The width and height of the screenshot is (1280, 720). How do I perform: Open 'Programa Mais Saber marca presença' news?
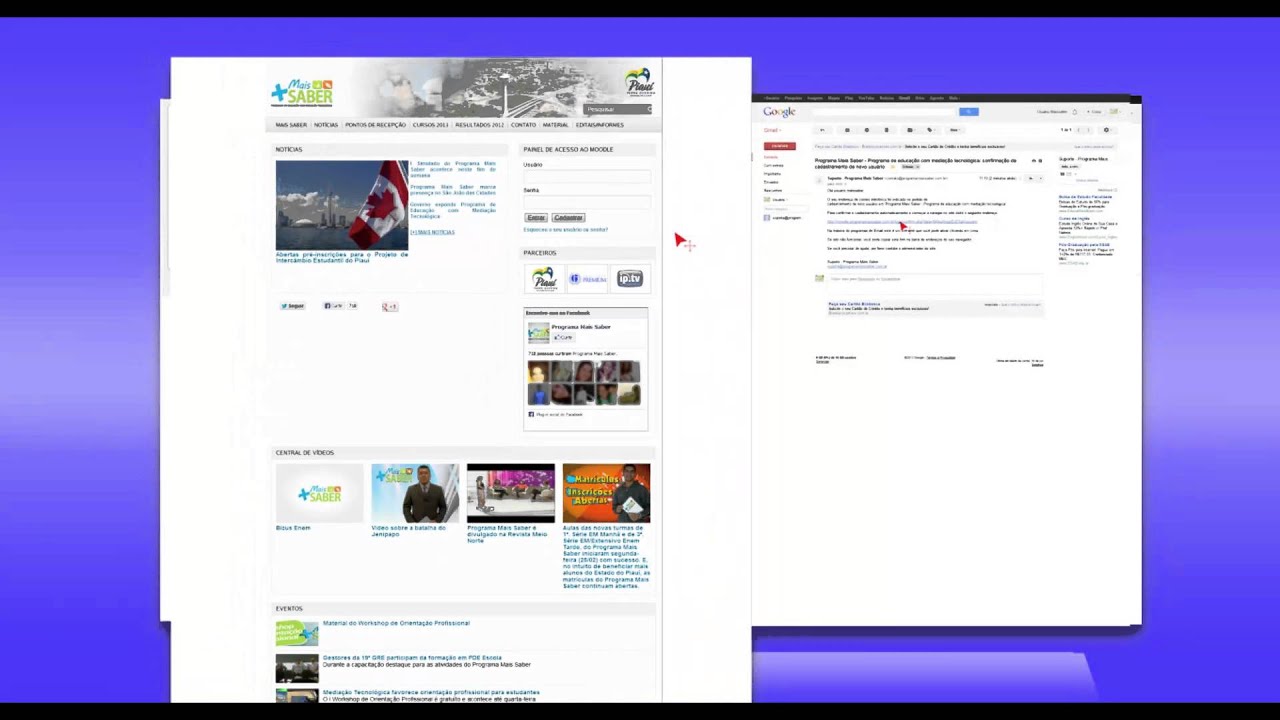[x=452, y=190]
